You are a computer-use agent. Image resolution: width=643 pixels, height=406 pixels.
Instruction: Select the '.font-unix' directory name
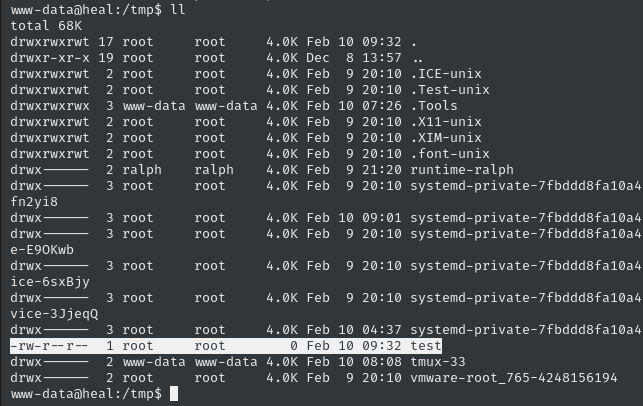click(450, 154)
